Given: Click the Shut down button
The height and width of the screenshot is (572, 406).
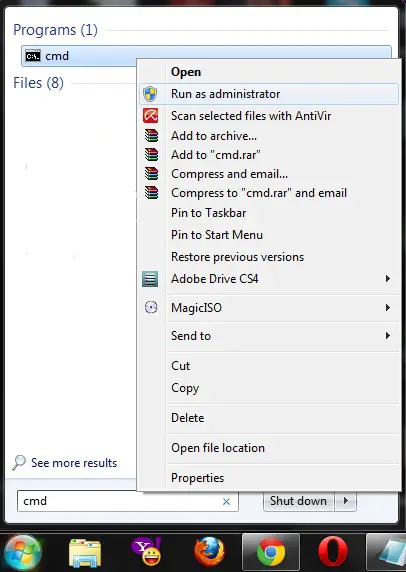Looking at the screenshot, I should pyautogui.click(x=298, y=501).
